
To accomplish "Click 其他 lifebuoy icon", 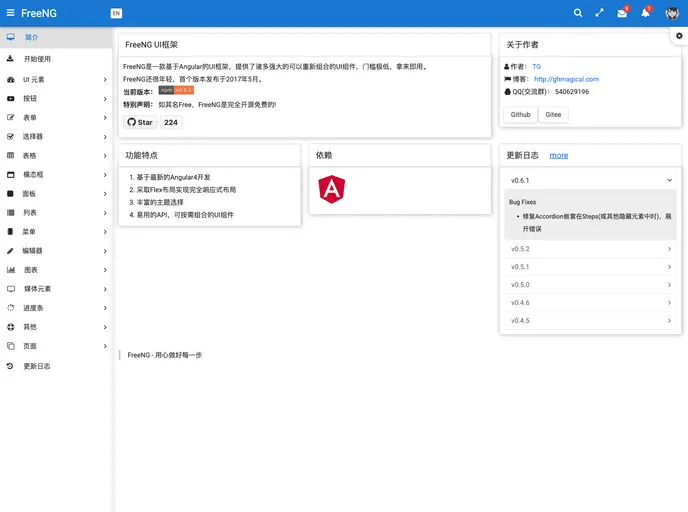I will [x=11, y=327].
